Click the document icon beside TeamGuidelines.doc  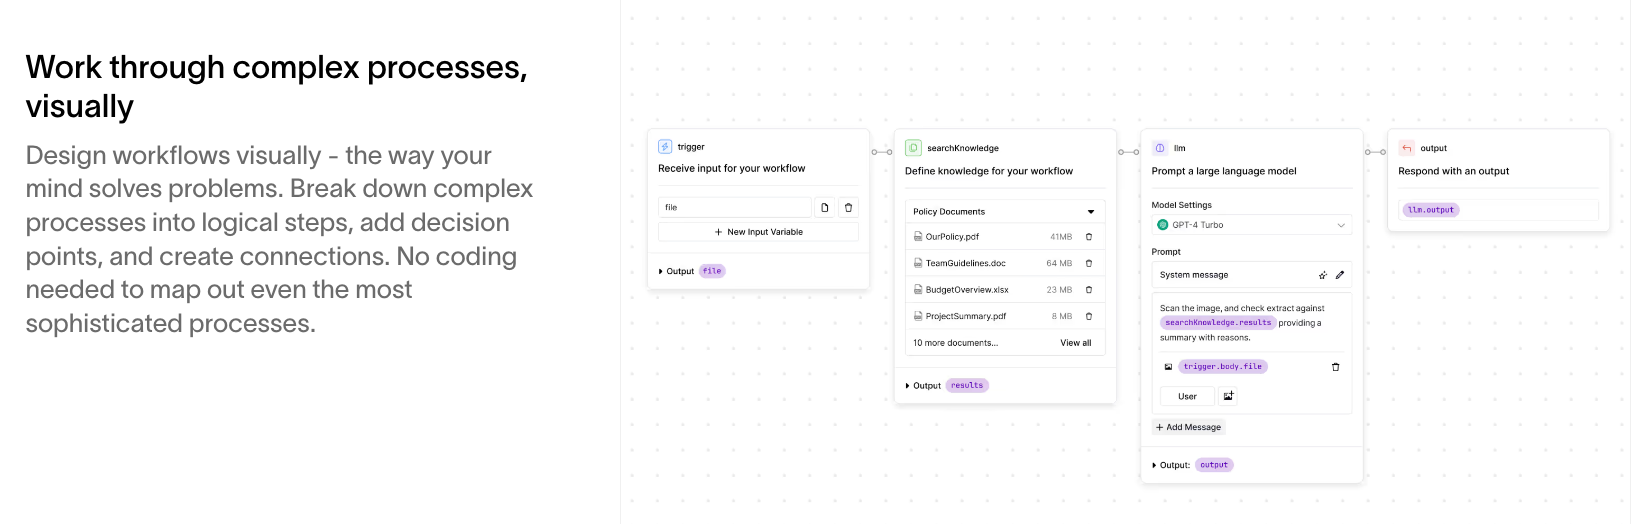pos(918,263)
